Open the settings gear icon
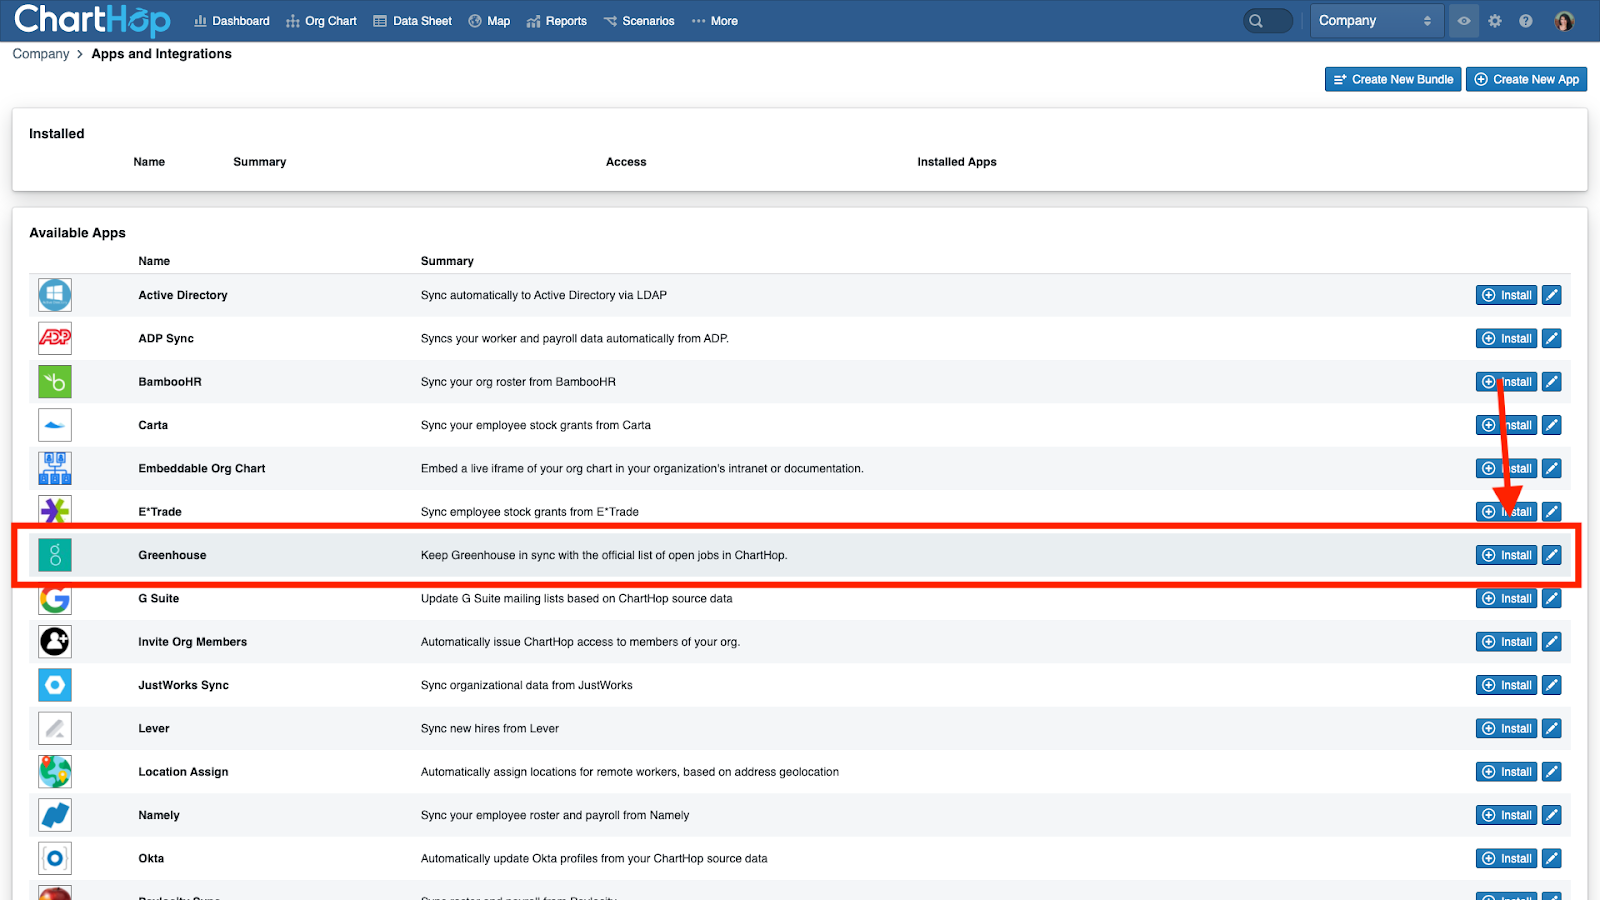 [1495, 21]
